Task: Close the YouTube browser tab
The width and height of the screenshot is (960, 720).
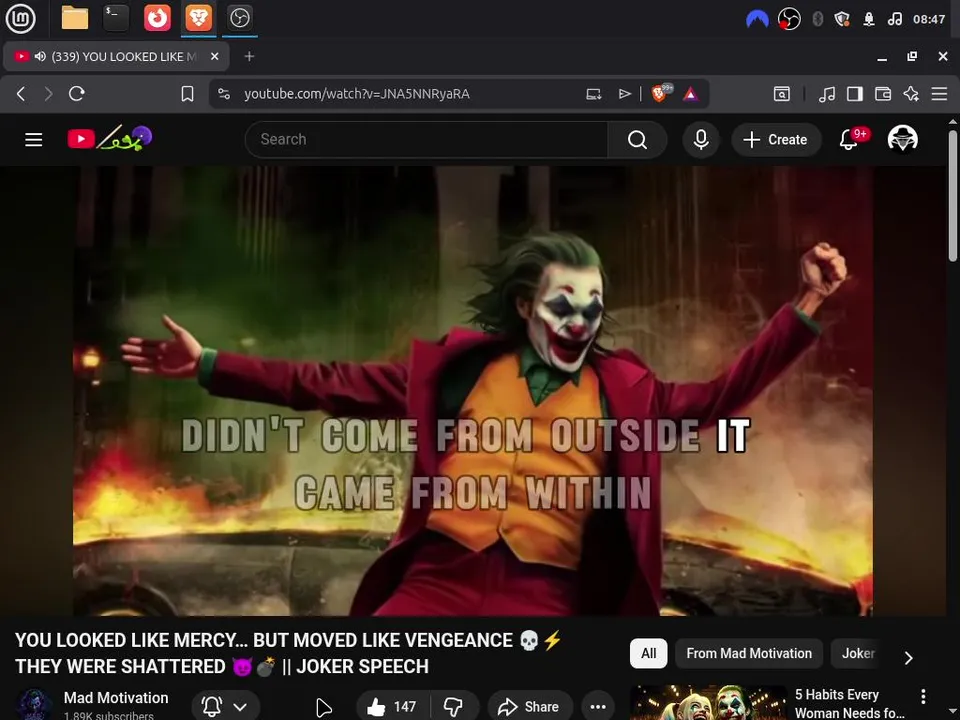Action: pyautogui.click(x=214, y=56)
